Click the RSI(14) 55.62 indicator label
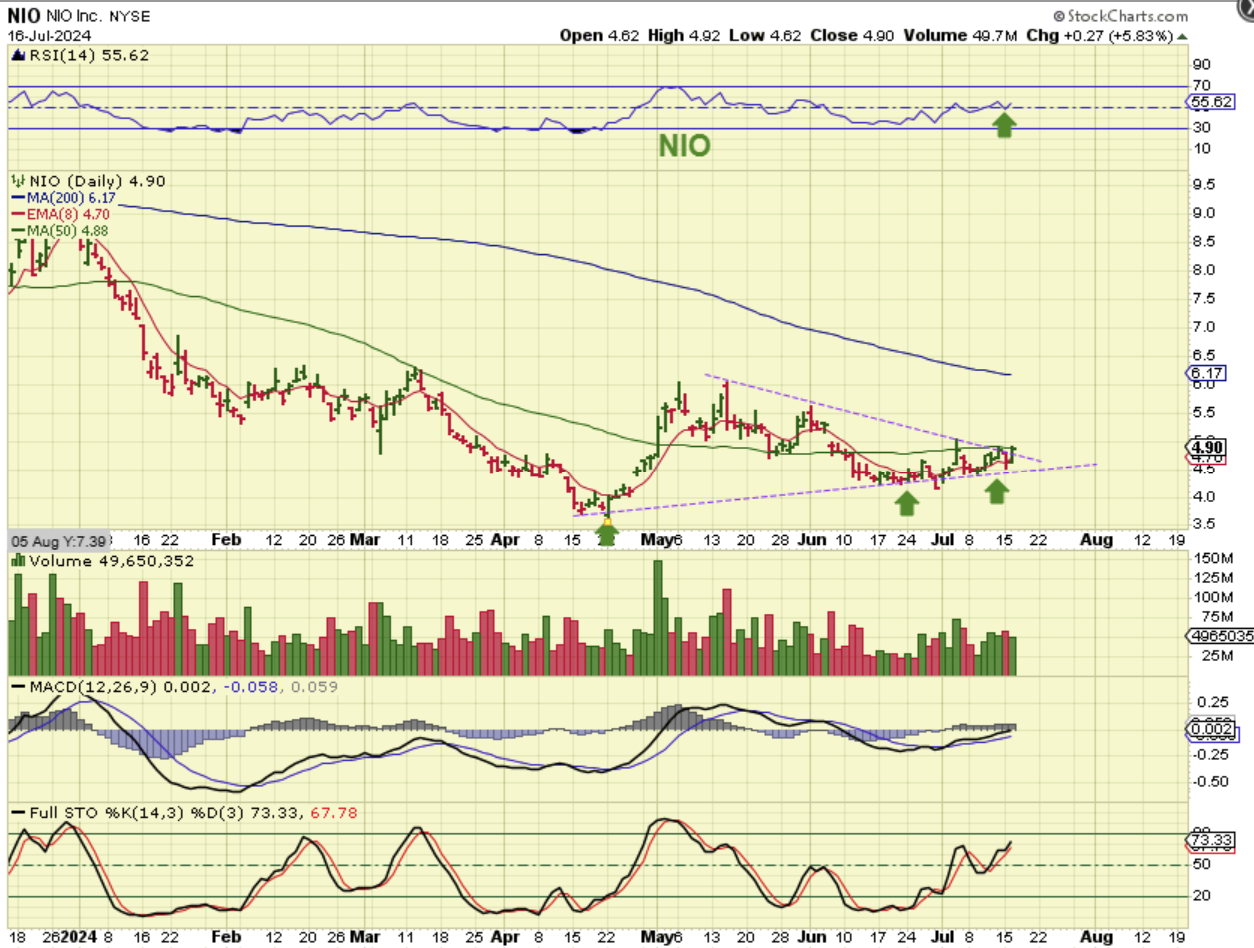The height and width of the screenshot is (948, 1254). coord(89,56)
